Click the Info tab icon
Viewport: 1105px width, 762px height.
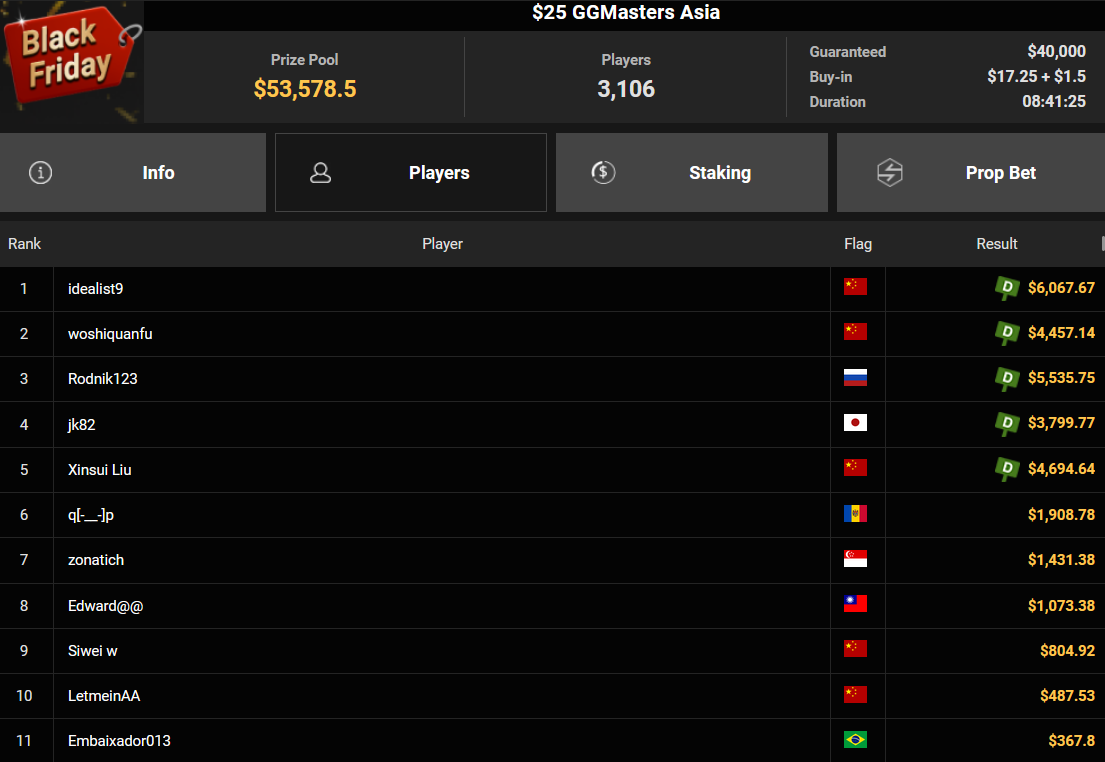(x=40, y=172)
